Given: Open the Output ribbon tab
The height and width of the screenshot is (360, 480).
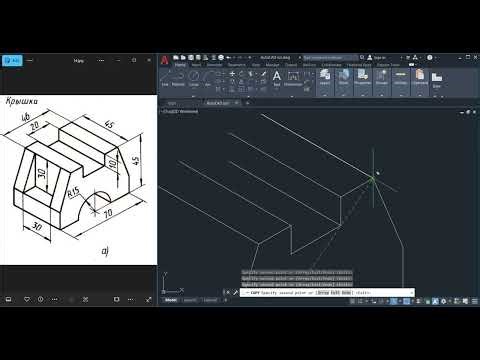Looking at the screenshot, I should pos(291,65).
